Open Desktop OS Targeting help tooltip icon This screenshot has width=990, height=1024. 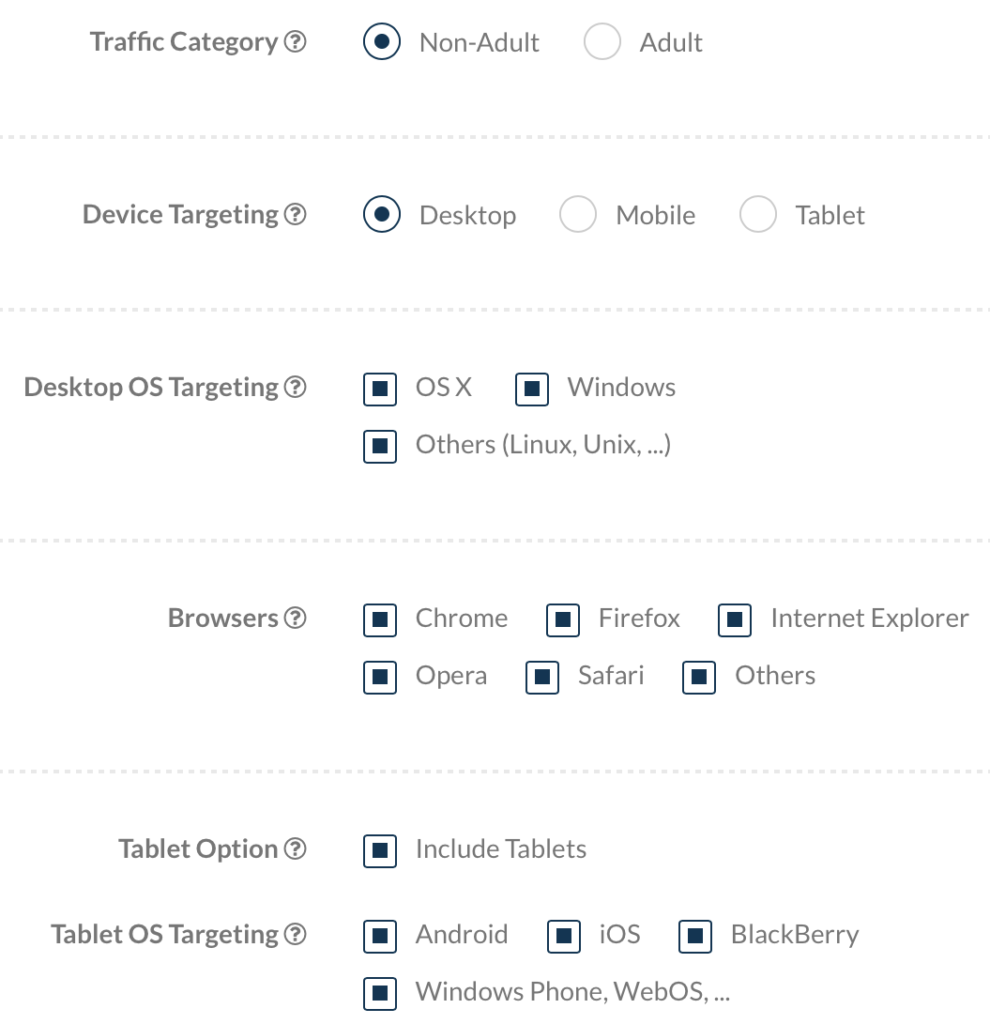click(x=295, y=388)
